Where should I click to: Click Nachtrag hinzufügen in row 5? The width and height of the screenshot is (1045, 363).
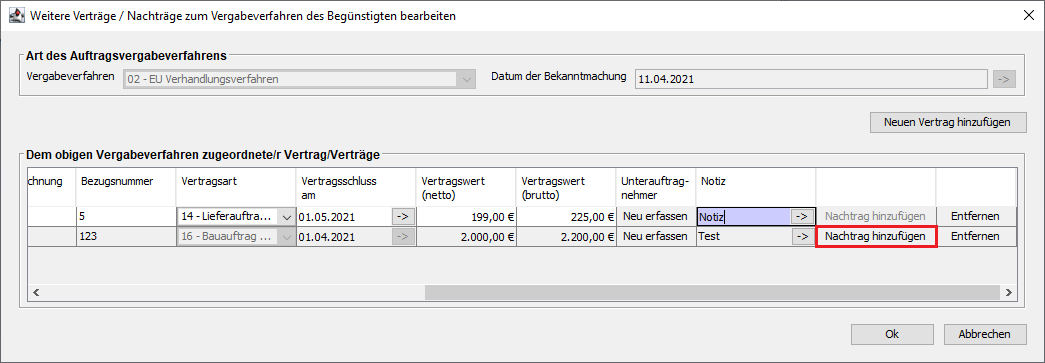(875, 216)
